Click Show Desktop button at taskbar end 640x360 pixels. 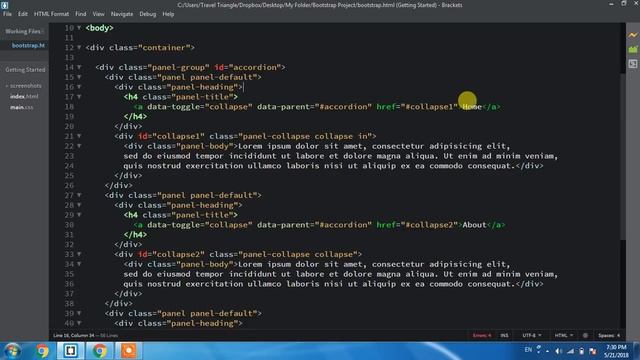point(637,351)
